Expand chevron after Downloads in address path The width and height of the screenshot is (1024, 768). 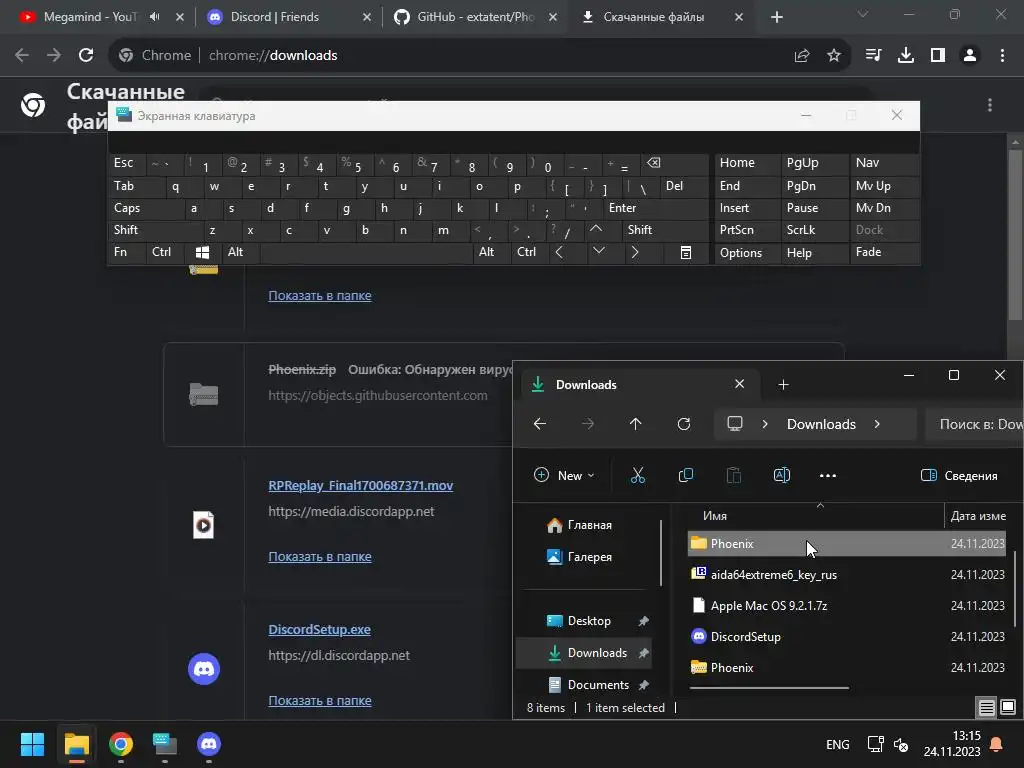[877, 424]
